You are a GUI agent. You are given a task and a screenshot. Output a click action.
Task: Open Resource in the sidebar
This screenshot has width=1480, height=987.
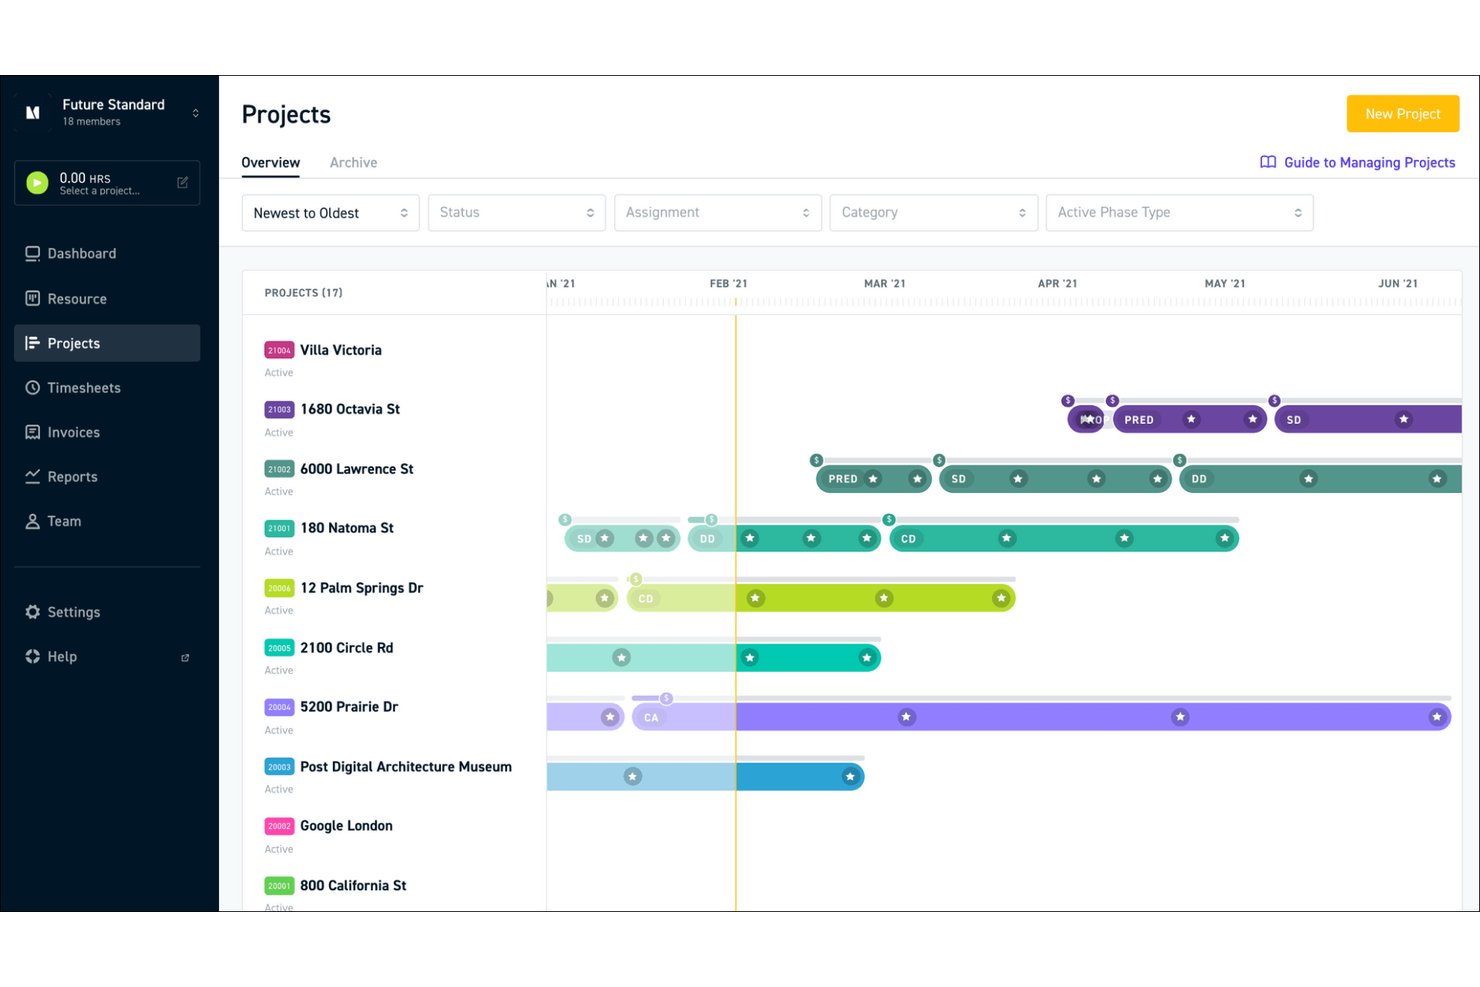click(107, 299)
